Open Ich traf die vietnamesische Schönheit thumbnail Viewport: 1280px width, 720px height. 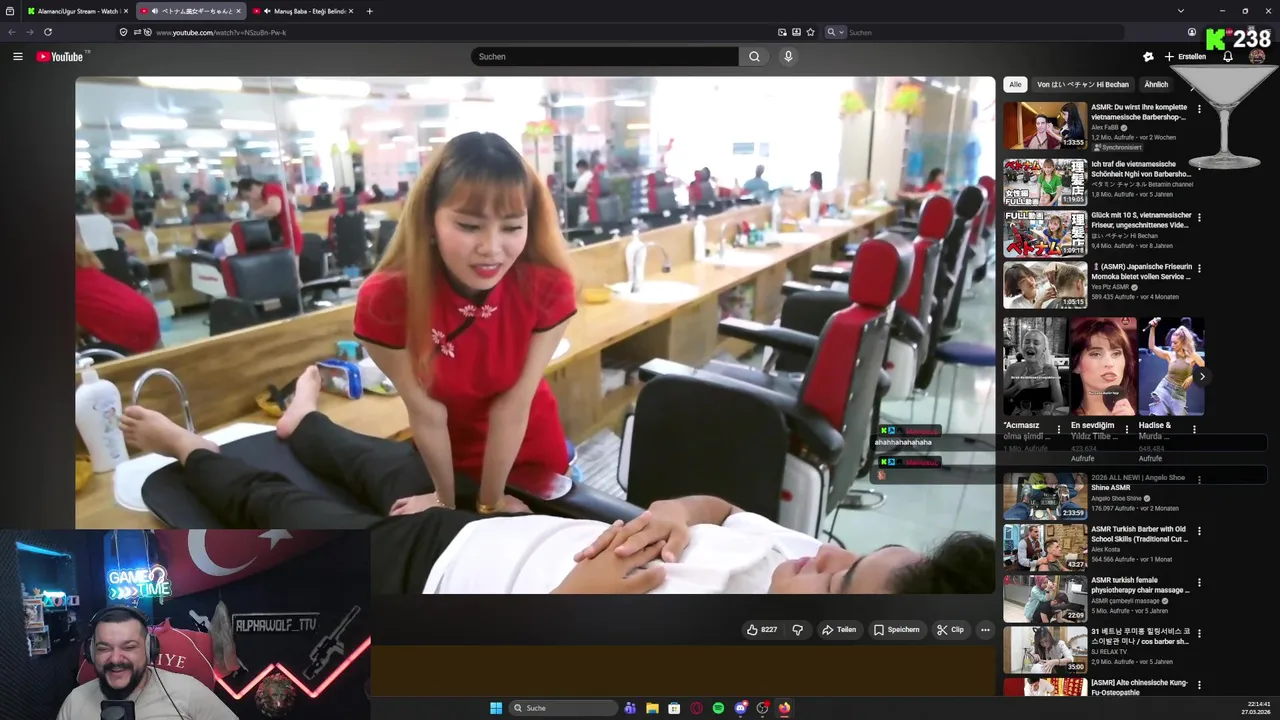pyautogui.click(x=1045, y=180)
